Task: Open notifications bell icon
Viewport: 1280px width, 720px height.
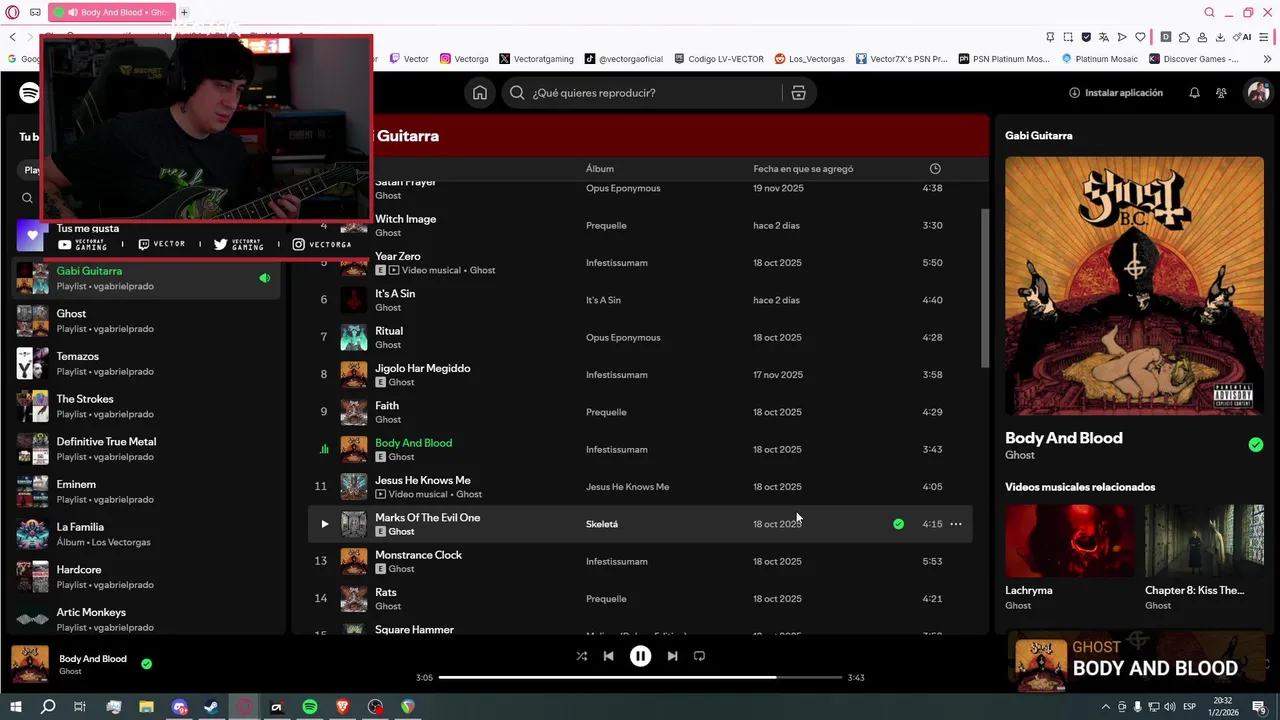Action: coord(1194,93)
